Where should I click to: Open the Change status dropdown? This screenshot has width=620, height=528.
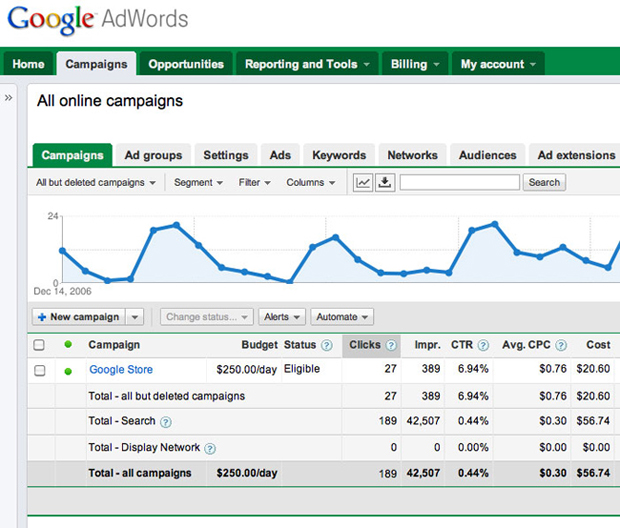pos(206,317)
